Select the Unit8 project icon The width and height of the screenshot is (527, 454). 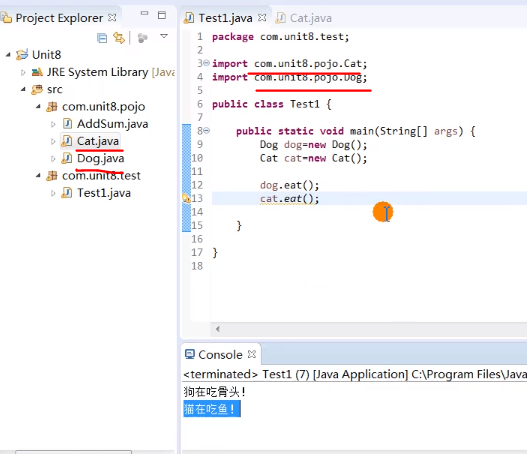tap(22, 54)
